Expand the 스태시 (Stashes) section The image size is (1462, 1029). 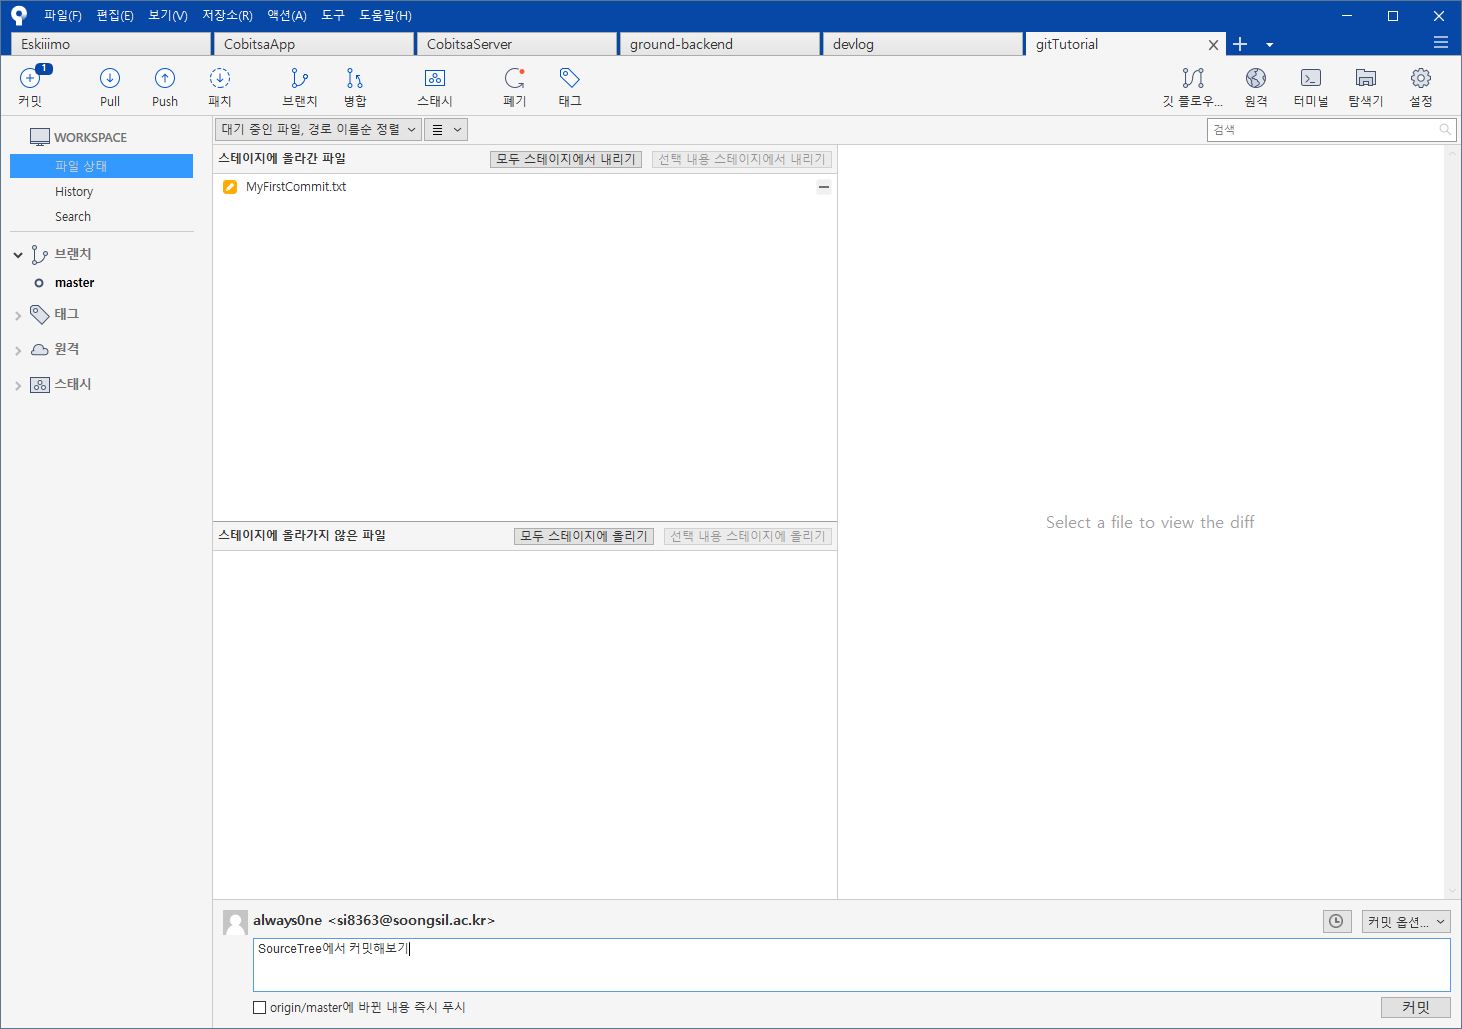[x=18, y=386]
